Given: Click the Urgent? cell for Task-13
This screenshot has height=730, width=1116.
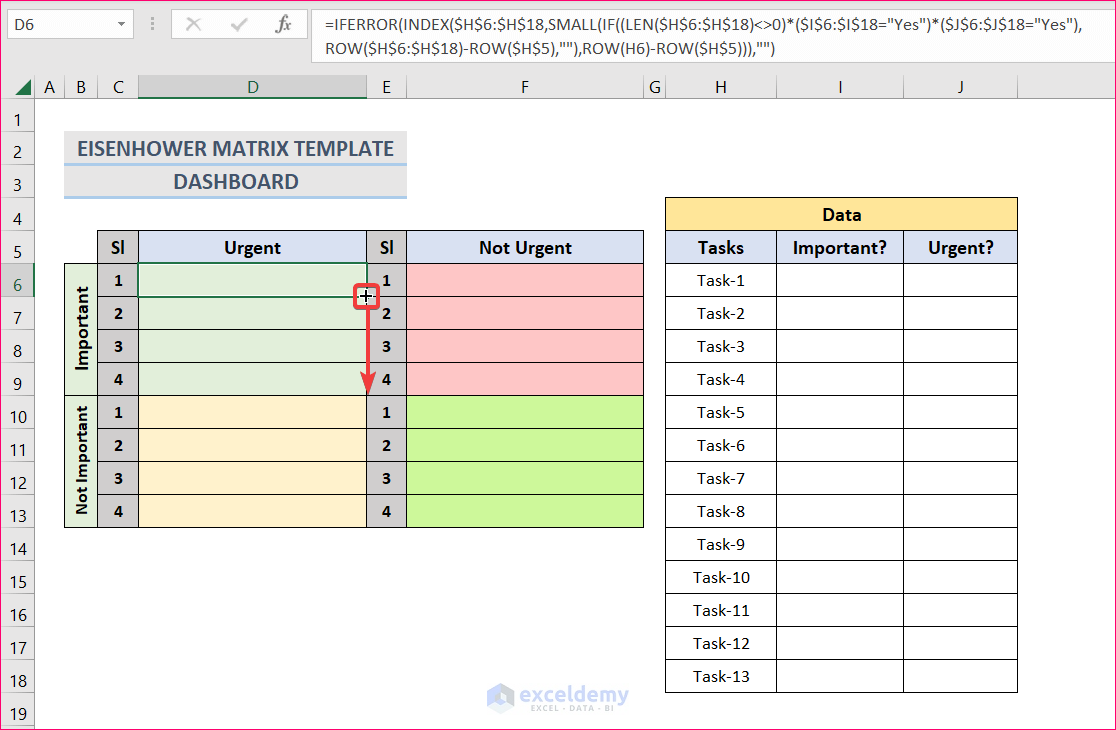Looking at the screenshot, I should pyautogui.click(x=961, y=676).
